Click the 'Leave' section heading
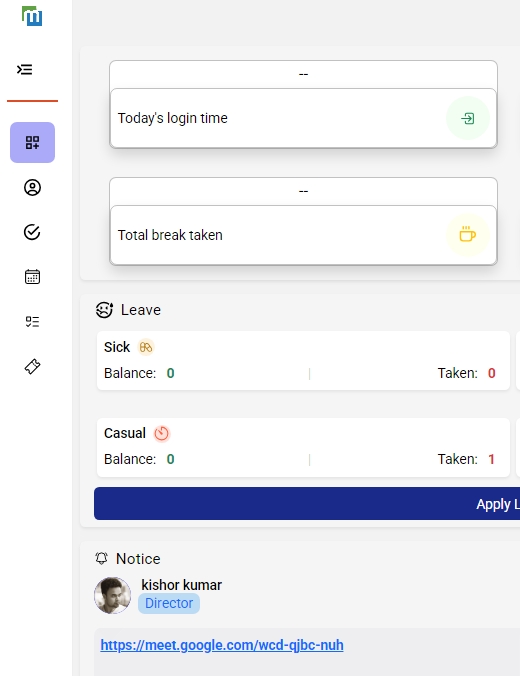This screenshot has width=520, height=676. click(141, 310)
